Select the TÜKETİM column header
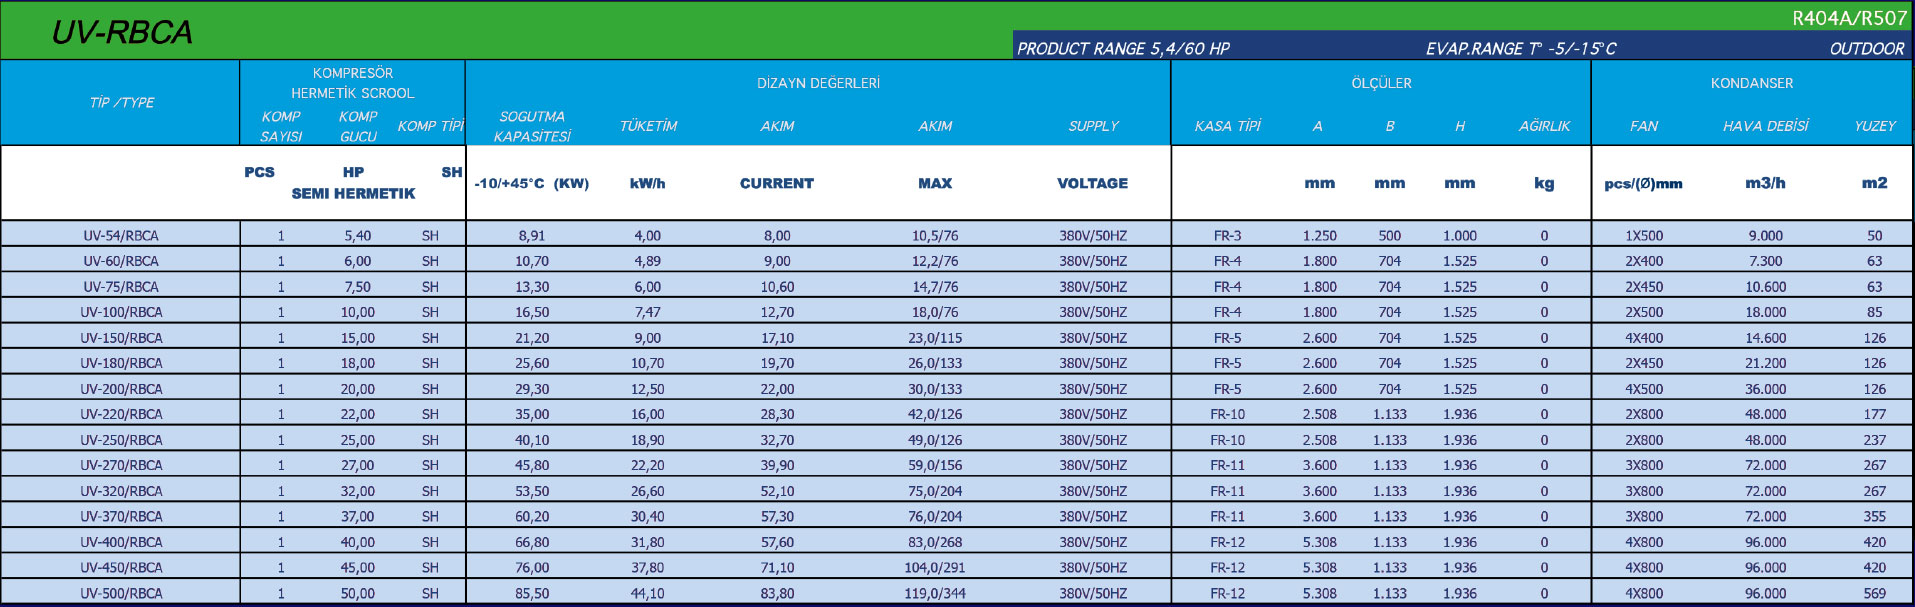The height and width of the screenshot is (607, 1915). [648, 126]
